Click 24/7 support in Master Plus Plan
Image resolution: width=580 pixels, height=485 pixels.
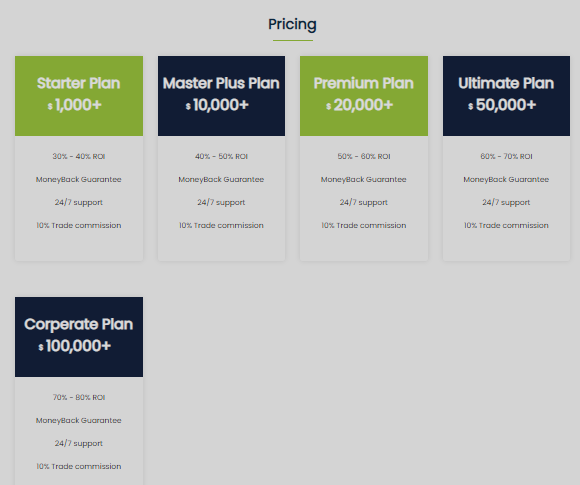click(x=221, y=202)
